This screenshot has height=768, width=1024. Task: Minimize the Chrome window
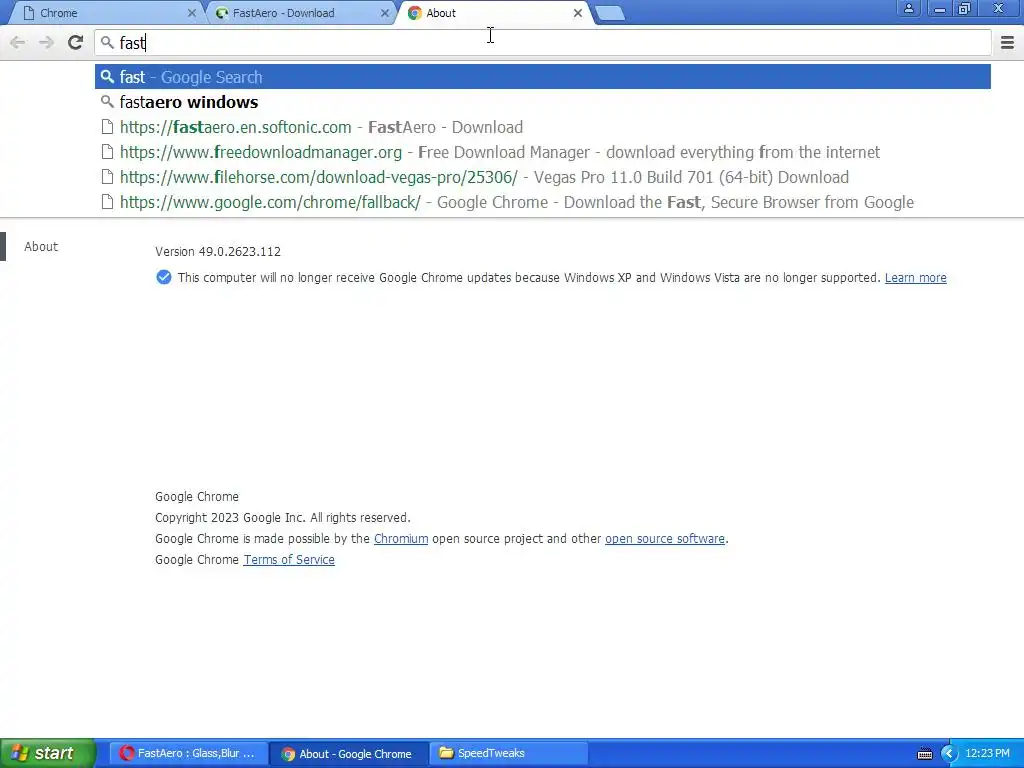point(939,8)
